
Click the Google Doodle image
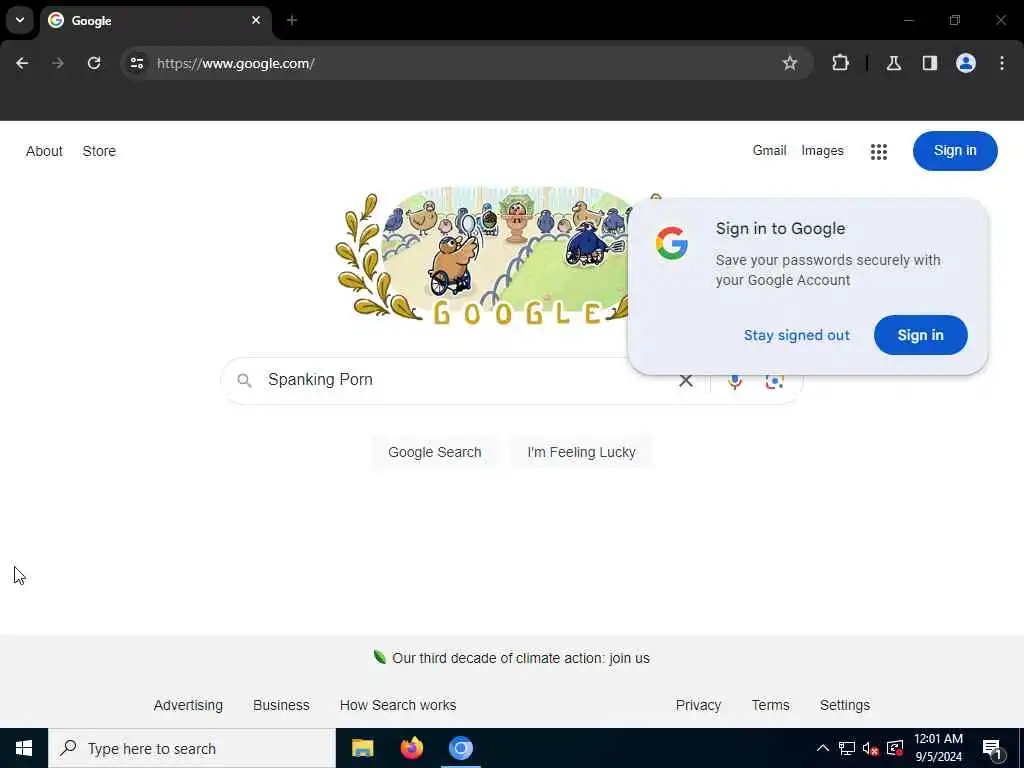pos(483,256)
